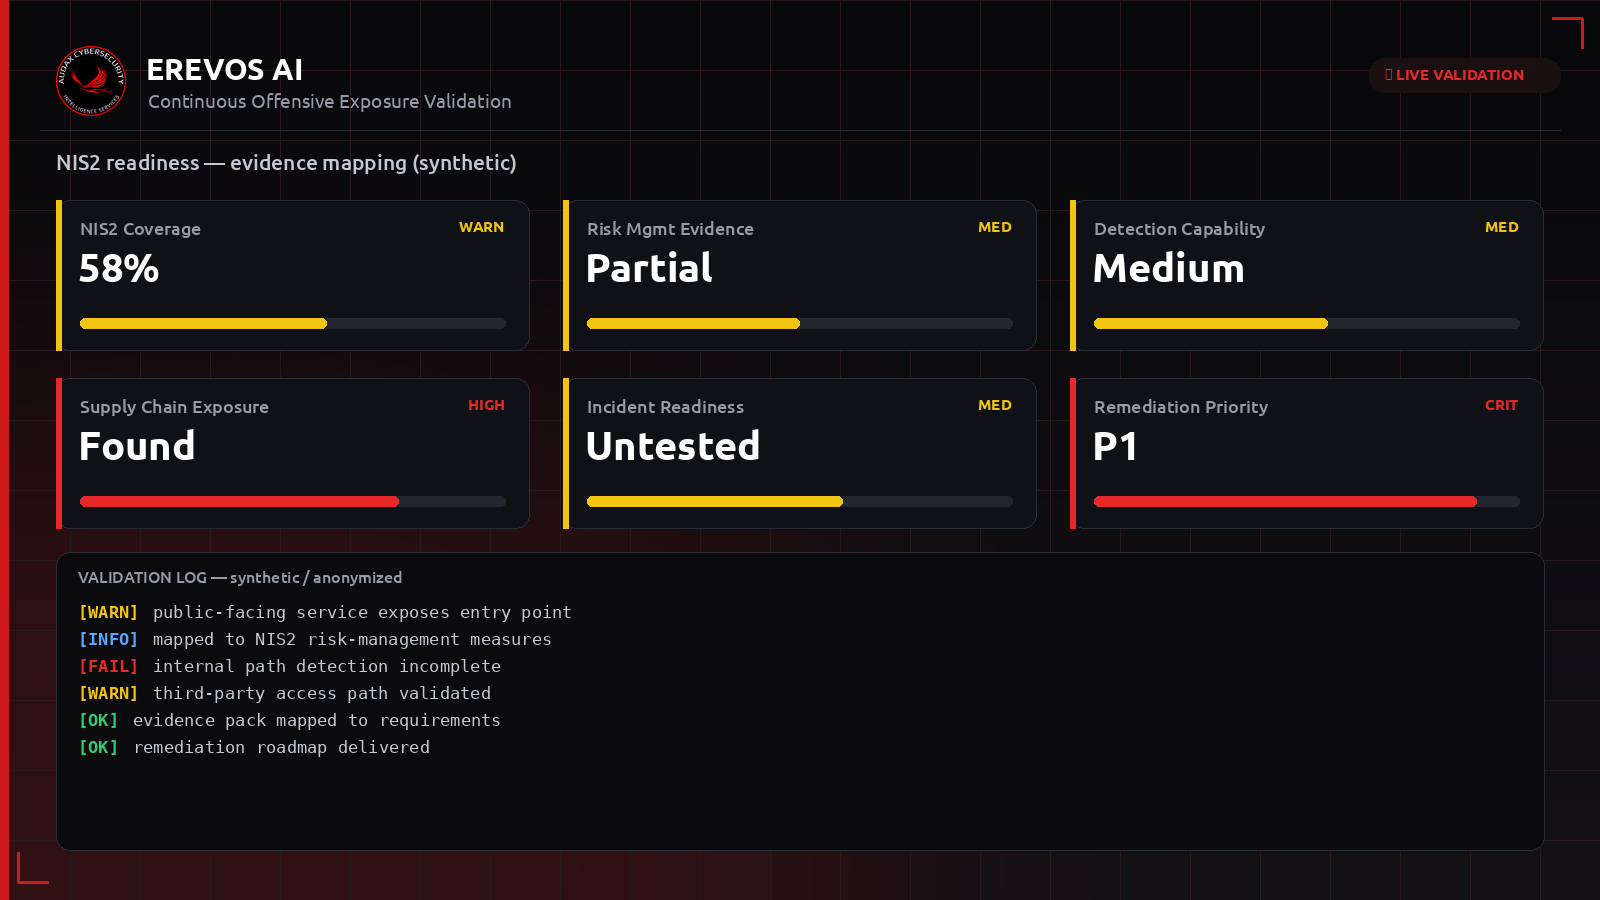Image resolution: width=1600 pixels, height=900 pixels.
Task: Open the NIS2 Coverage card label
Action: click(x=140, y=229)
